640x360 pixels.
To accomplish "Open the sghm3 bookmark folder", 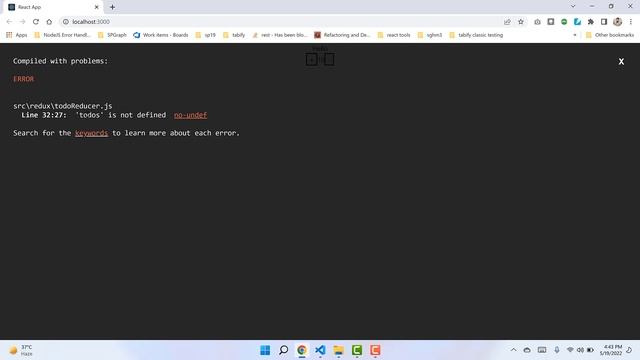I will coord(430,35).
